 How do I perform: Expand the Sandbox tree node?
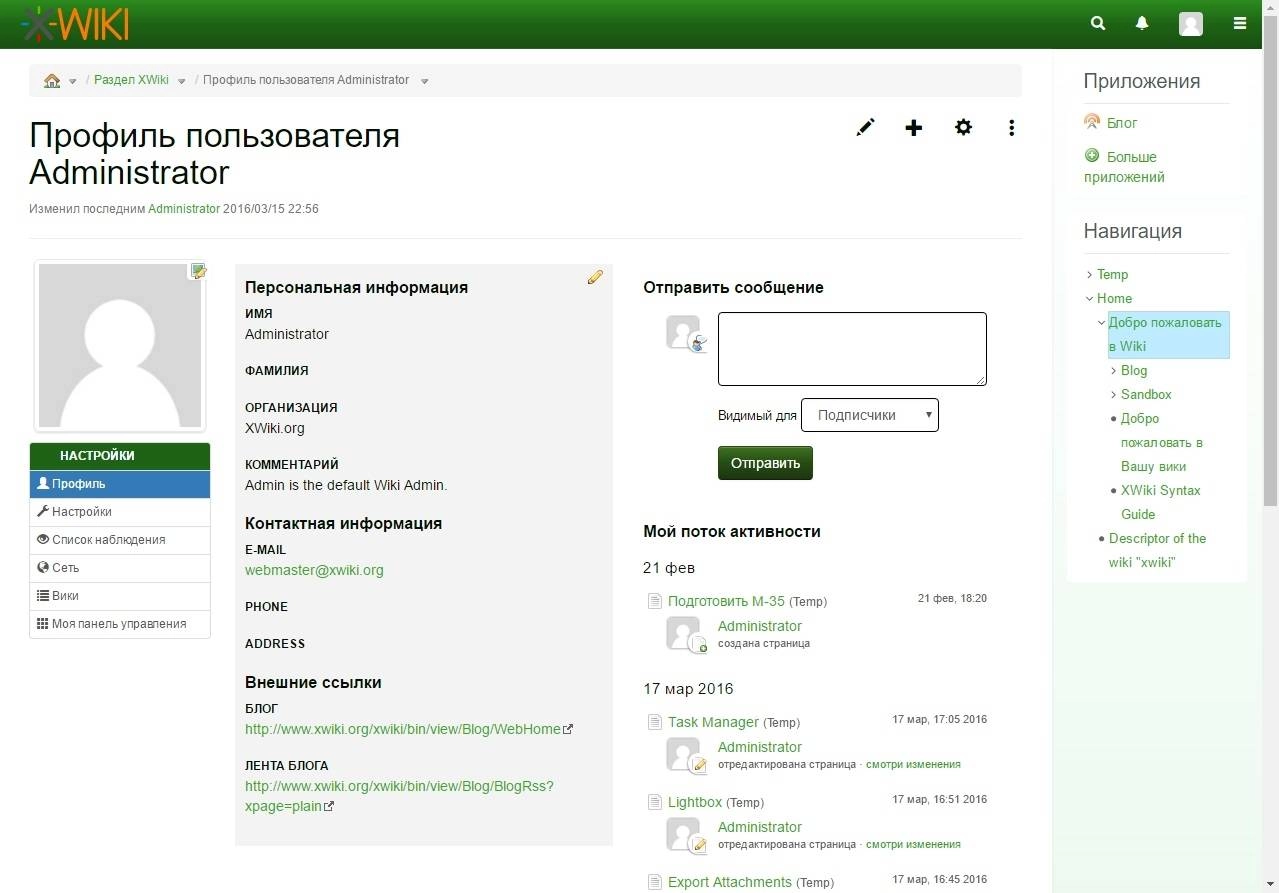[x=1113, y=395]
